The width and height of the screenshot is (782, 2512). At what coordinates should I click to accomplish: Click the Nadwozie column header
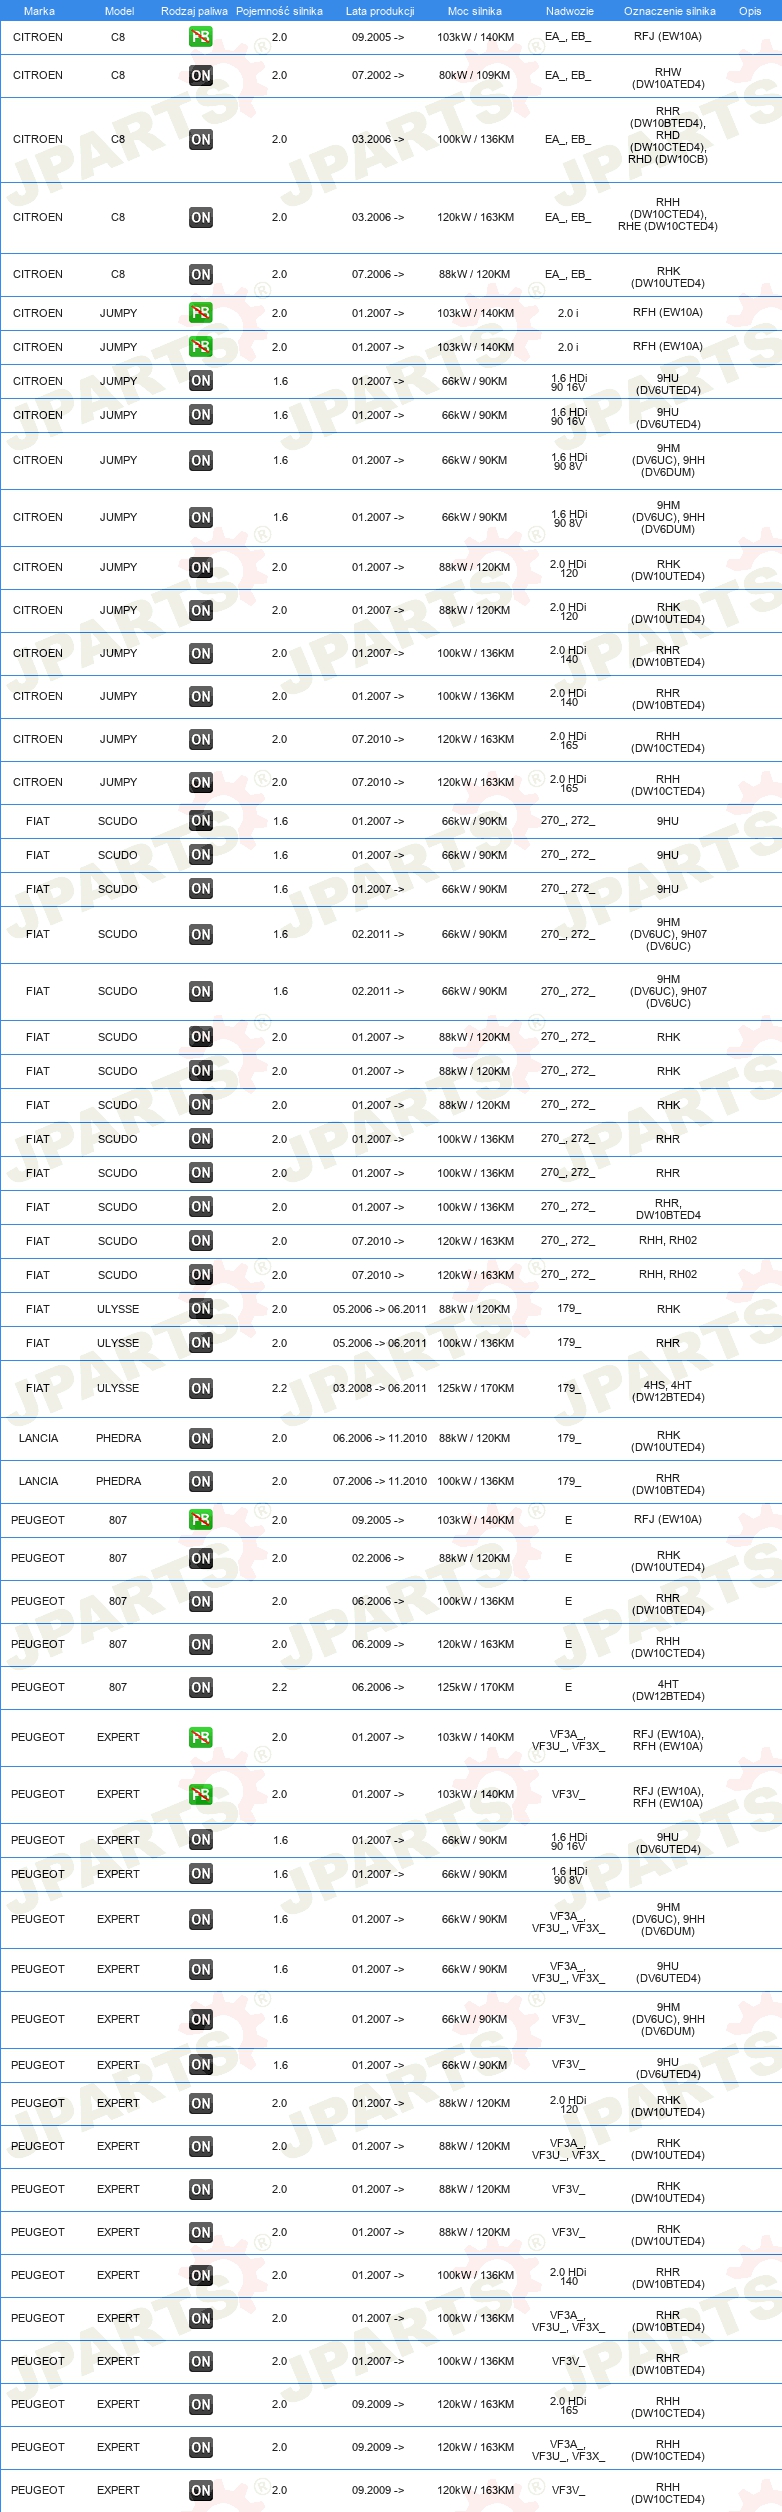(x=569, y=11)
